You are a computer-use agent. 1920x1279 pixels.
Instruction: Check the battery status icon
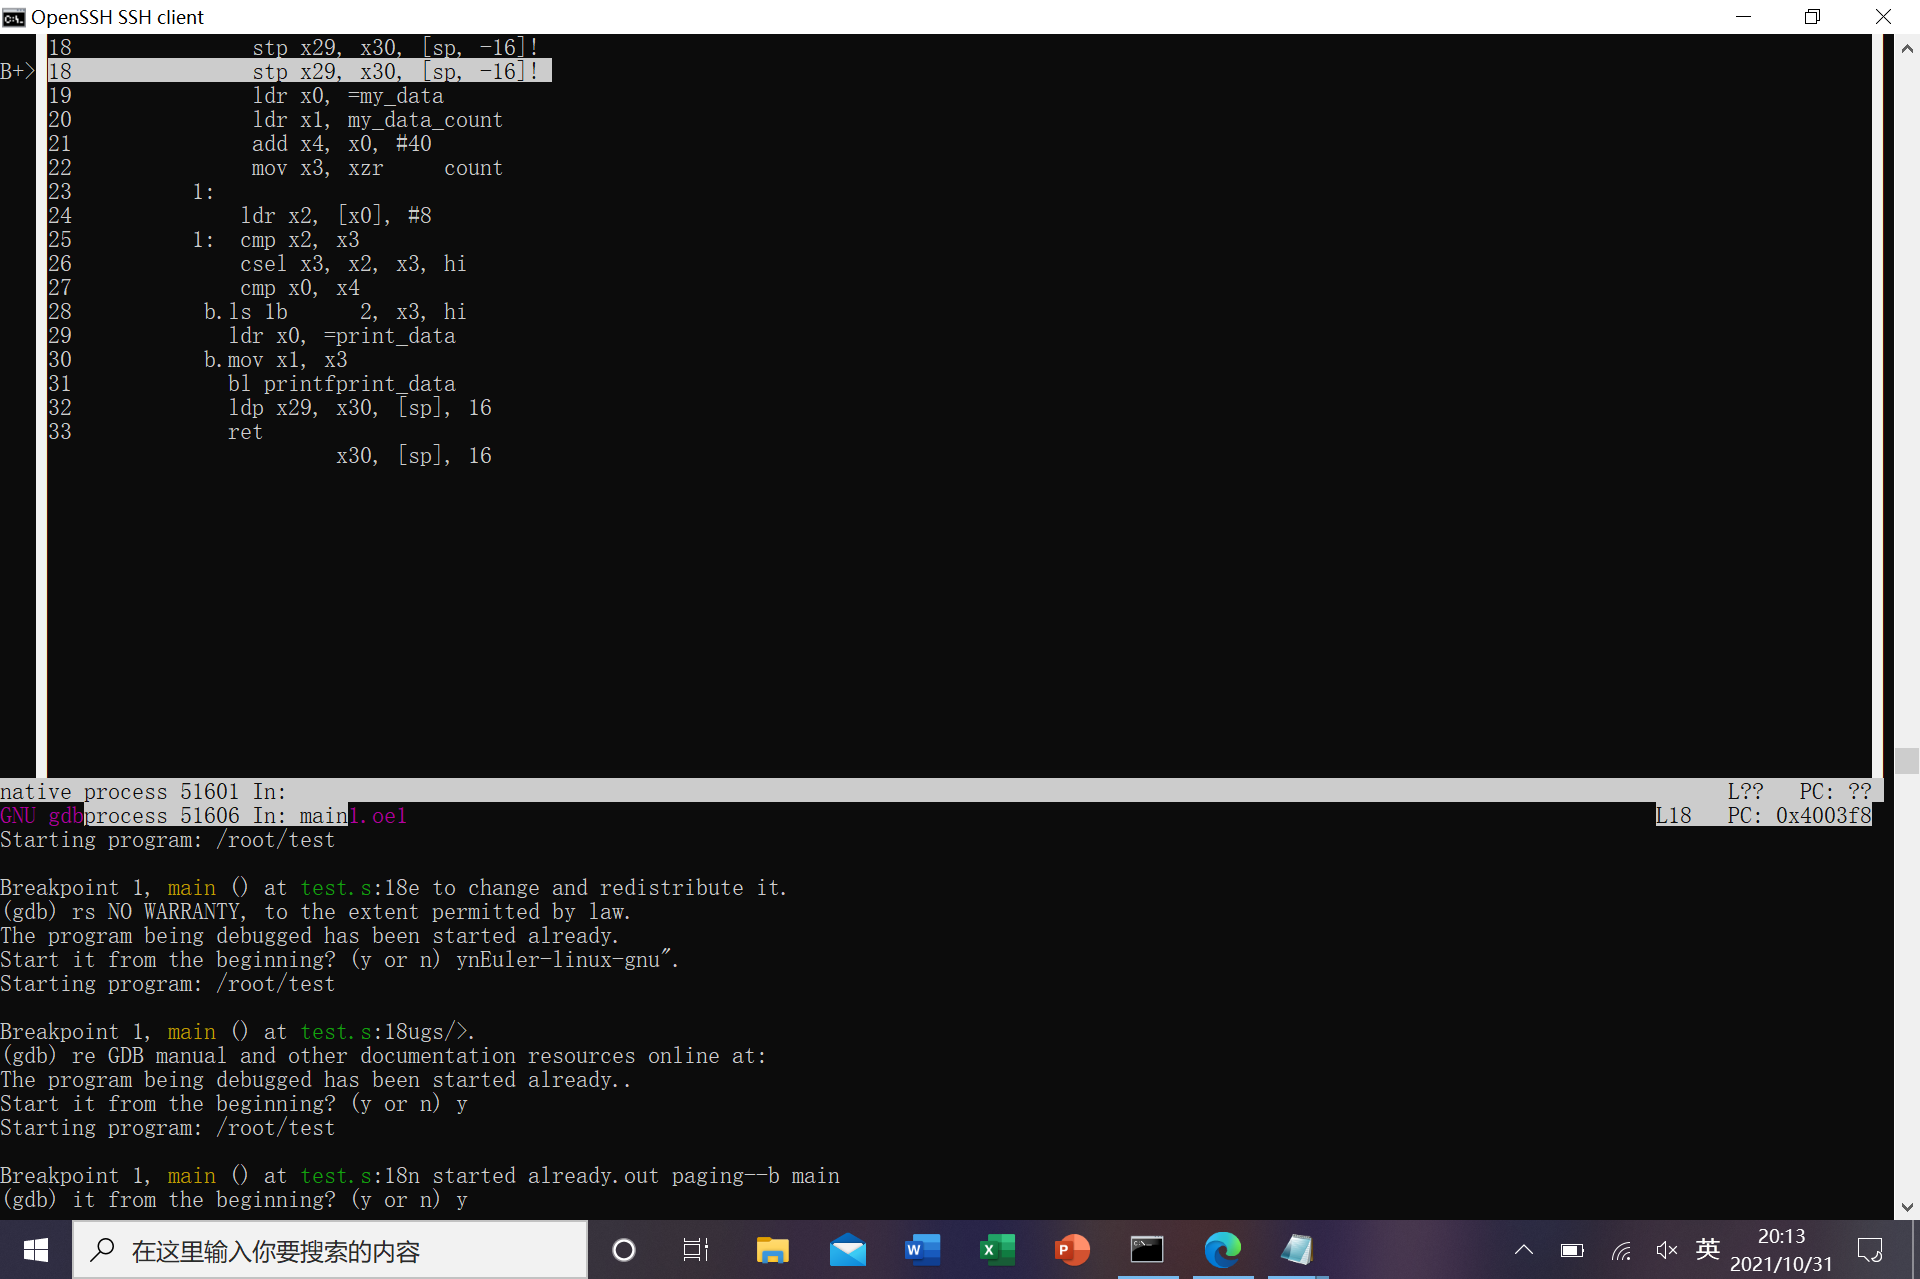pos(1572,1250)
